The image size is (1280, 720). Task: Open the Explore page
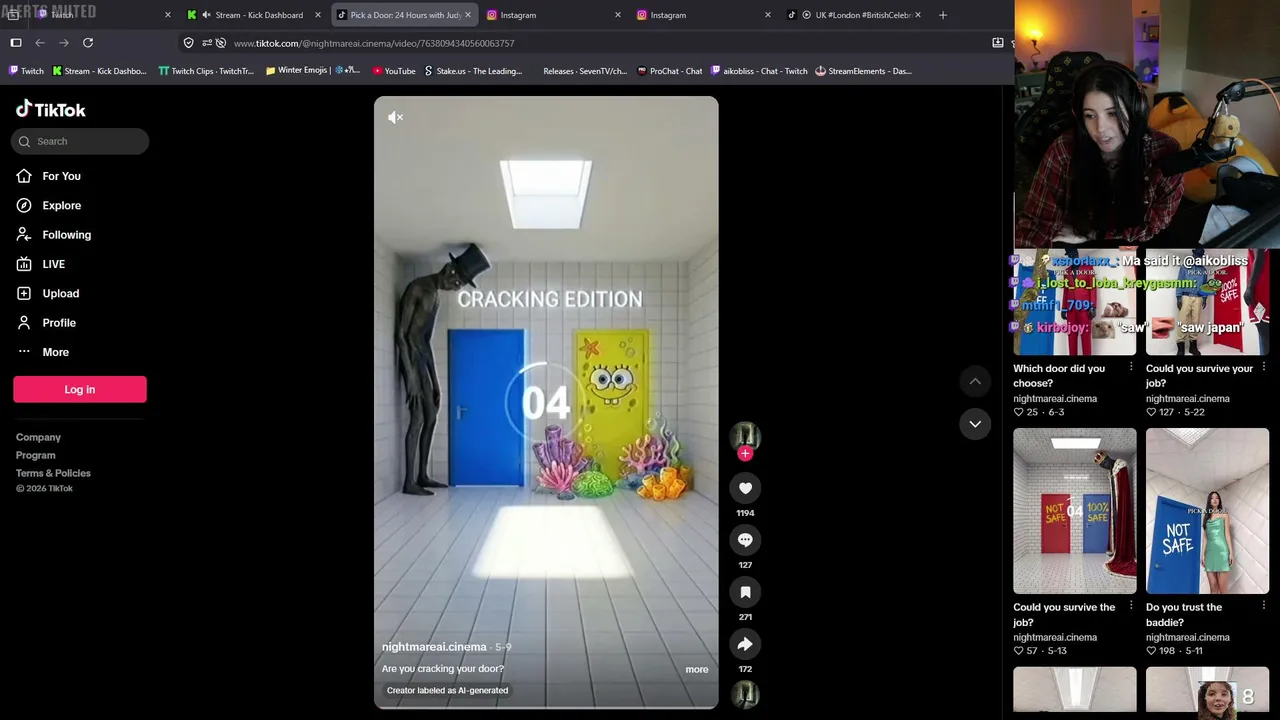point(61,205)
